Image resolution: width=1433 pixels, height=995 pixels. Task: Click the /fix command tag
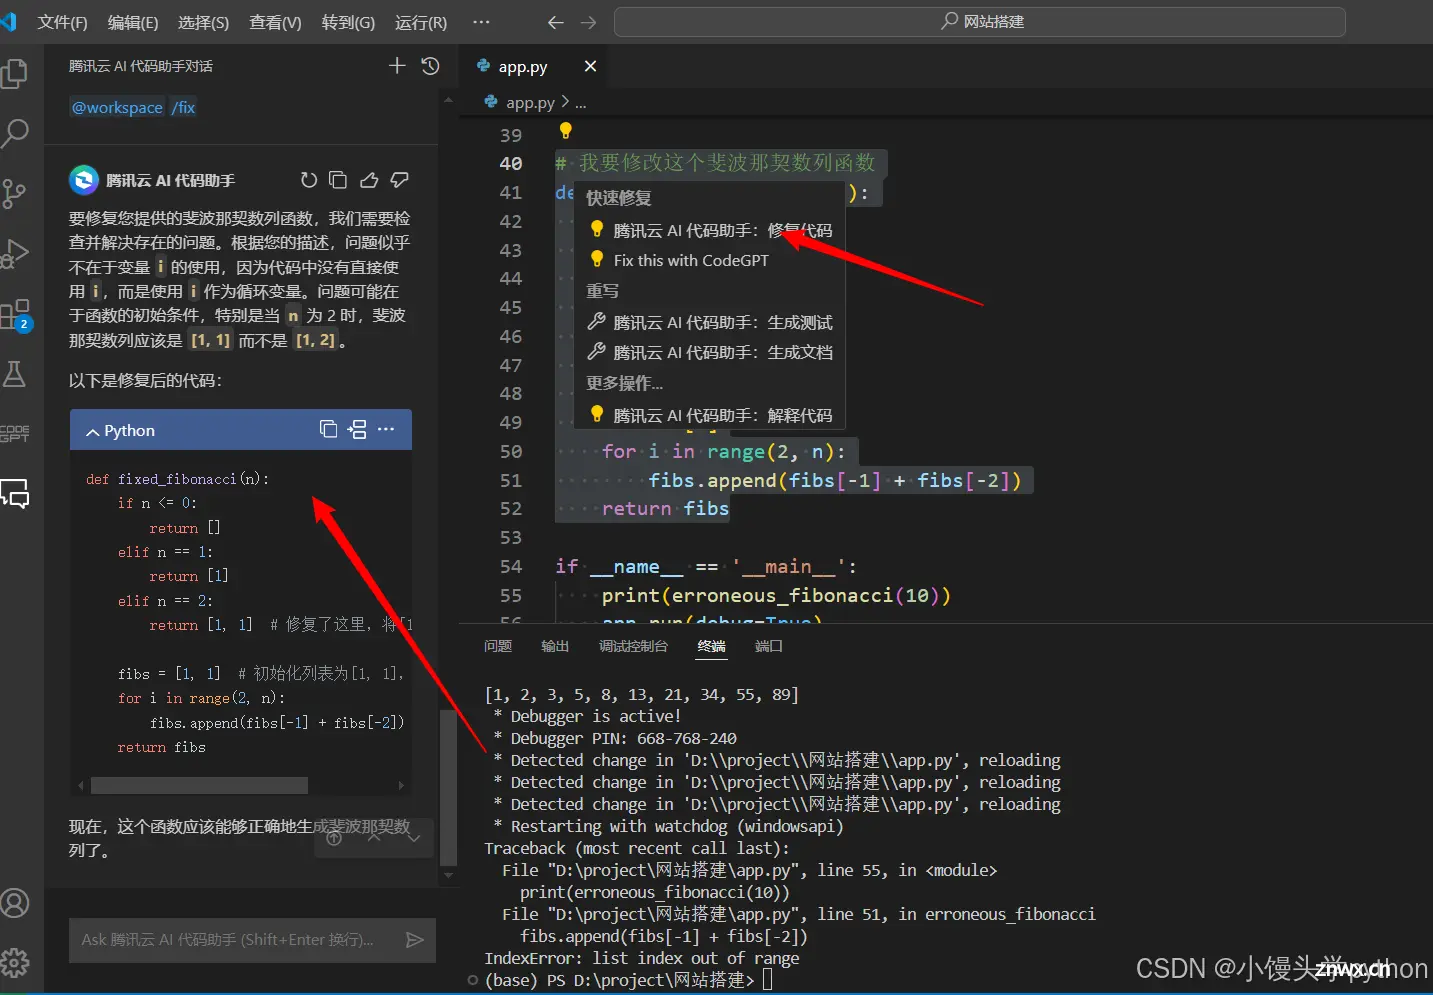183,107
